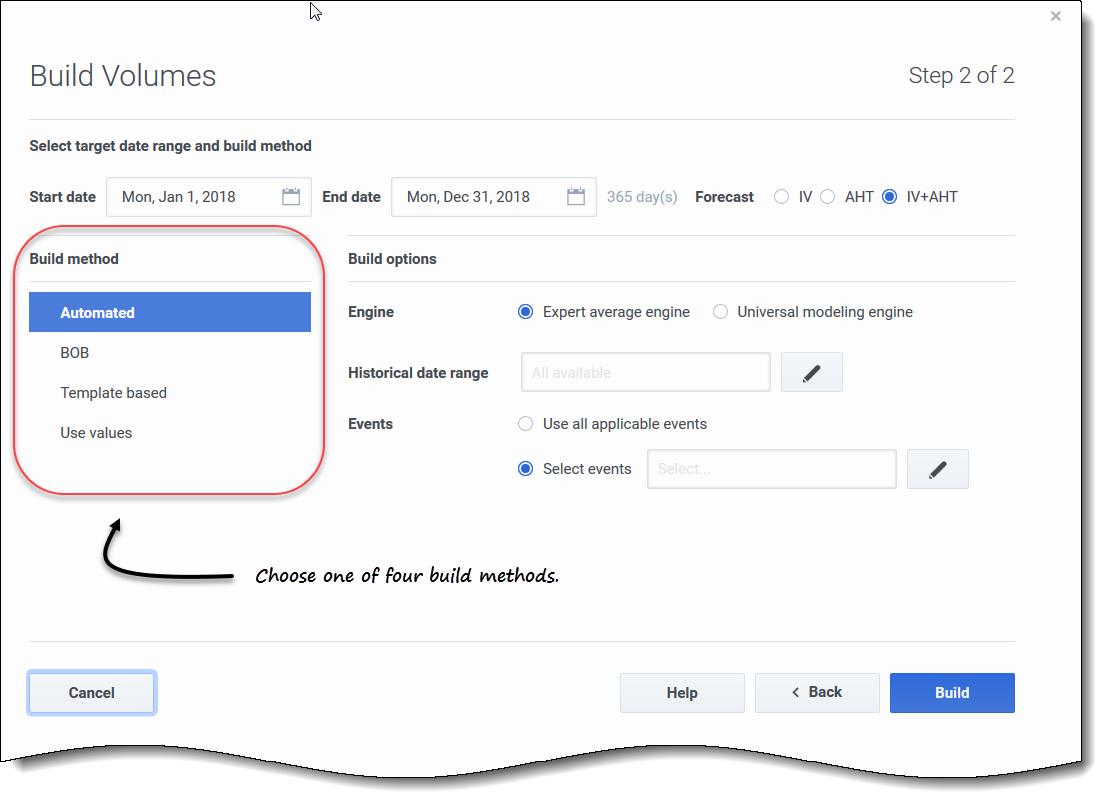Select the IV+AHT forecast radio button

pos(890,197)
